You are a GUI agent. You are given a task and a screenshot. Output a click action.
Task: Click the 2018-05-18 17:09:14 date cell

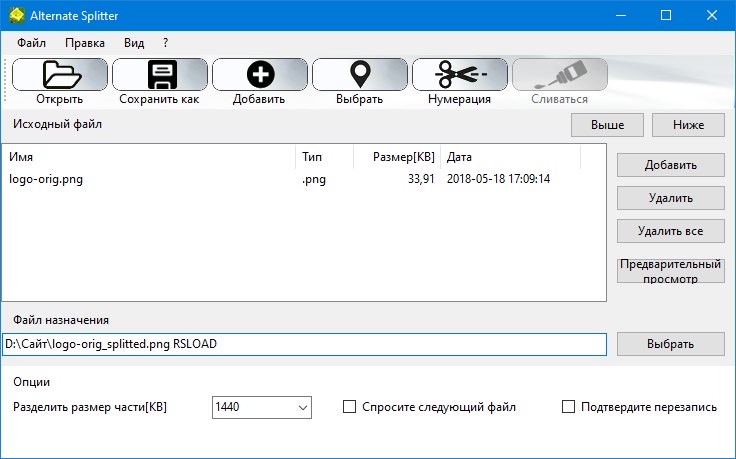[498, 179]
